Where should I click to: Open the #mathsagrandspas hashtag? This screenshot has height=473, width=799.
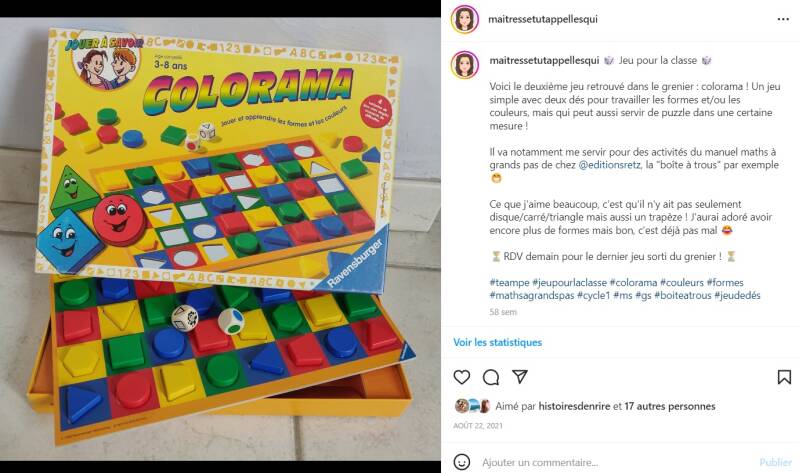[532, 296]
